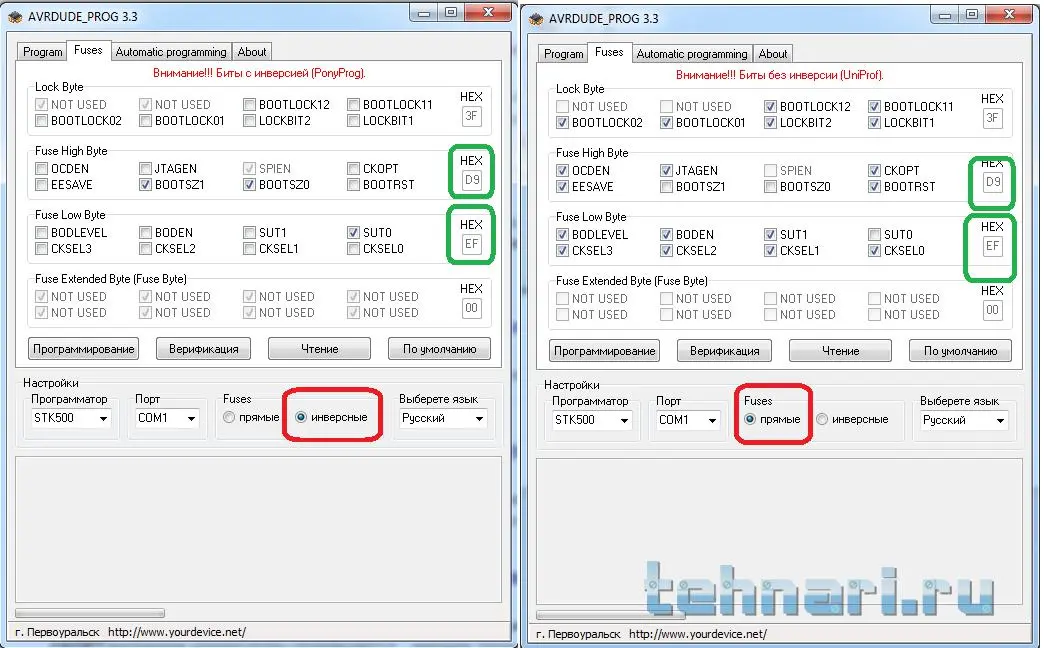
Task: Click yourdevice.net link in right window status bar
Action: 698,634
